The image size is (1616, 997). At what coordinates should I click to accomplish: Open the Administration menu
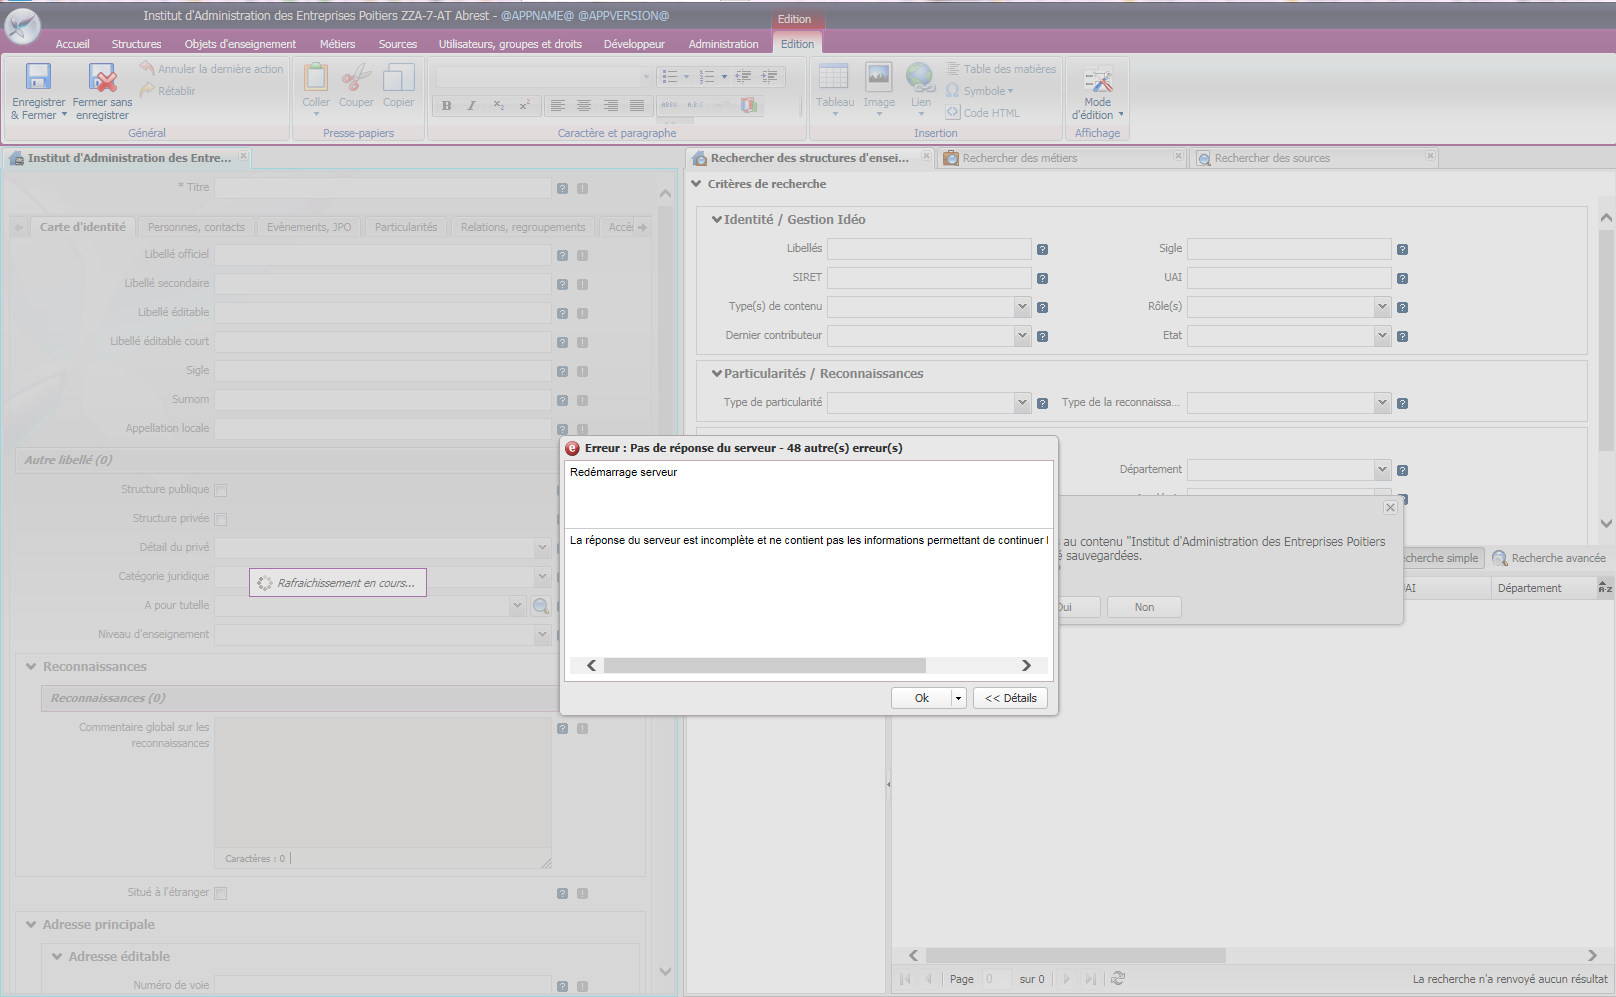[723, 44]
